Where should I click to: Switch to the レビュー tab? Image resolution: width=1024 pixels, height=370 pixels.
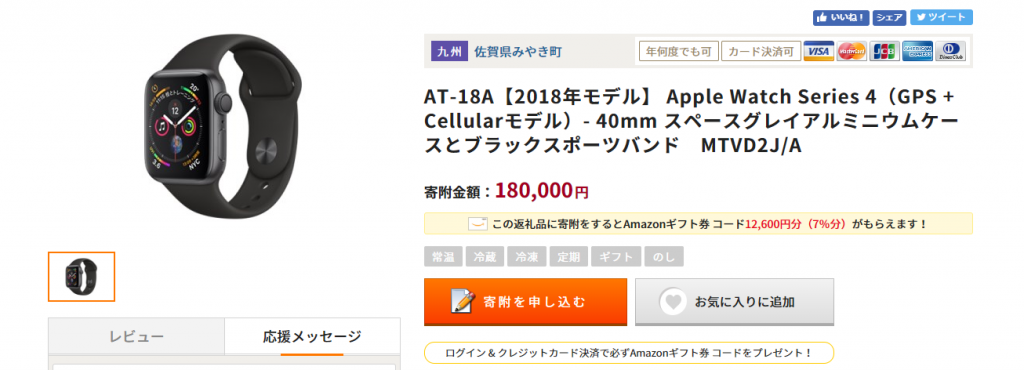136,337
